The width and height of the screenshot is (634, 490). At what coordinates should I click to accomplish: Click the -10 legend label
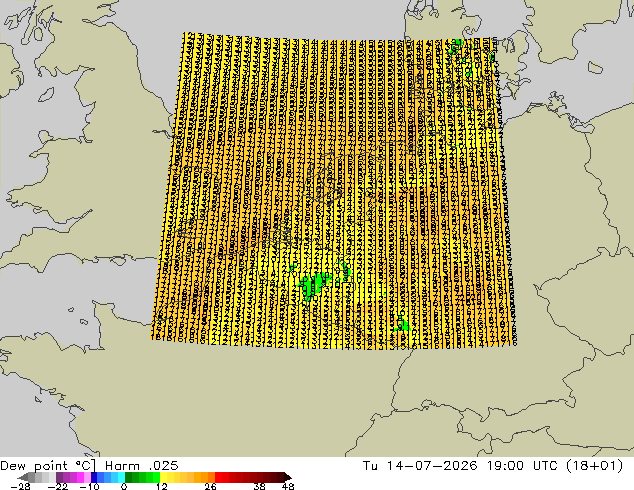click(x=89, y=486)
